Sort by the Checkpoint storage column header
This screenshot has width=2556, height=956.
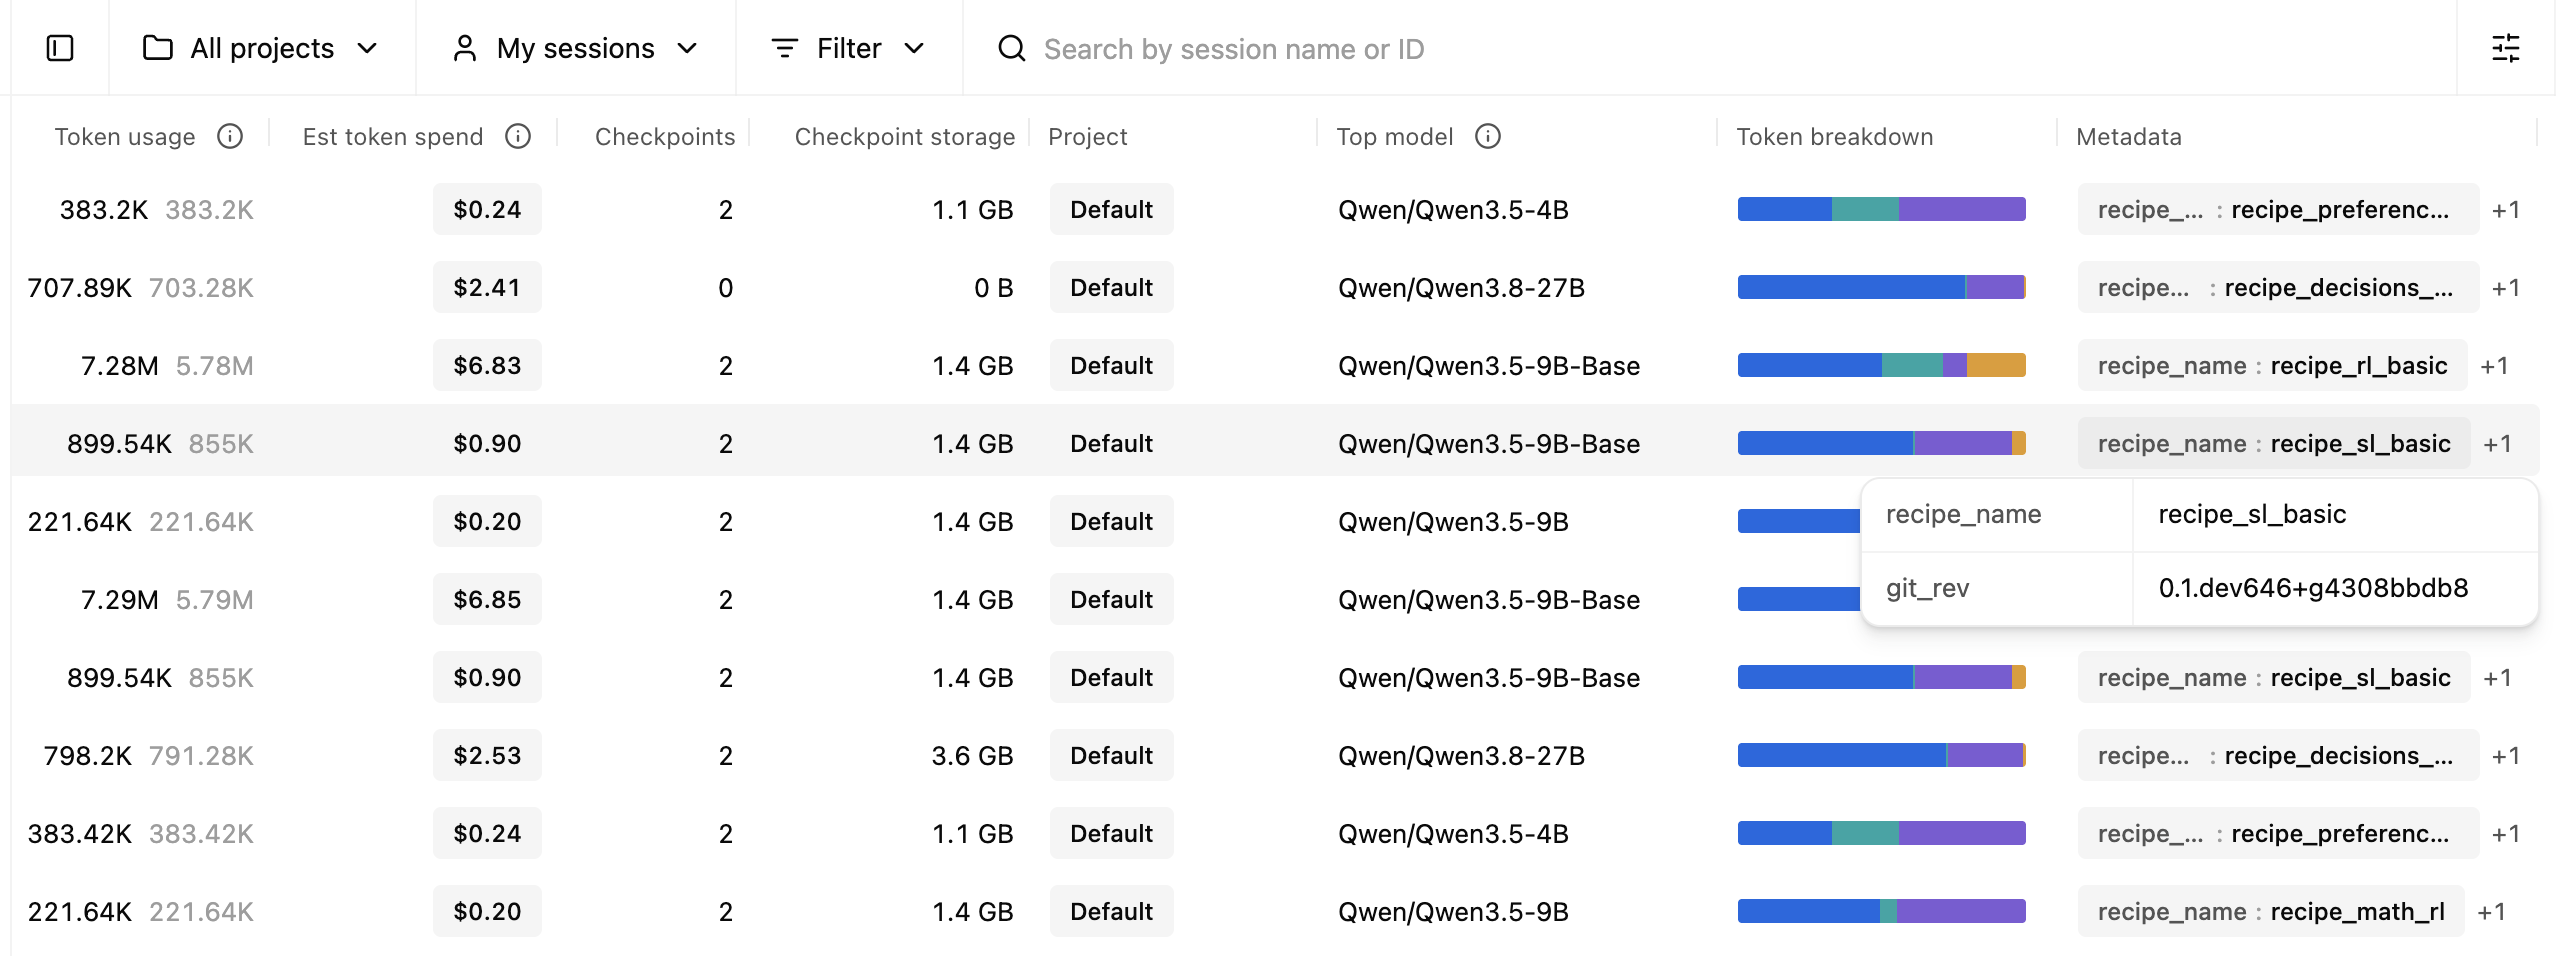(905, 137)
